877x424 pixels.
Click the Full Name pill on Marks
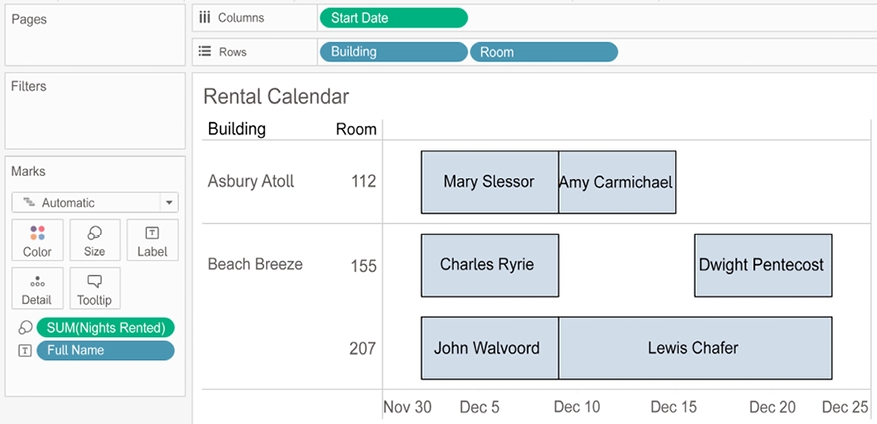[105, 351]
